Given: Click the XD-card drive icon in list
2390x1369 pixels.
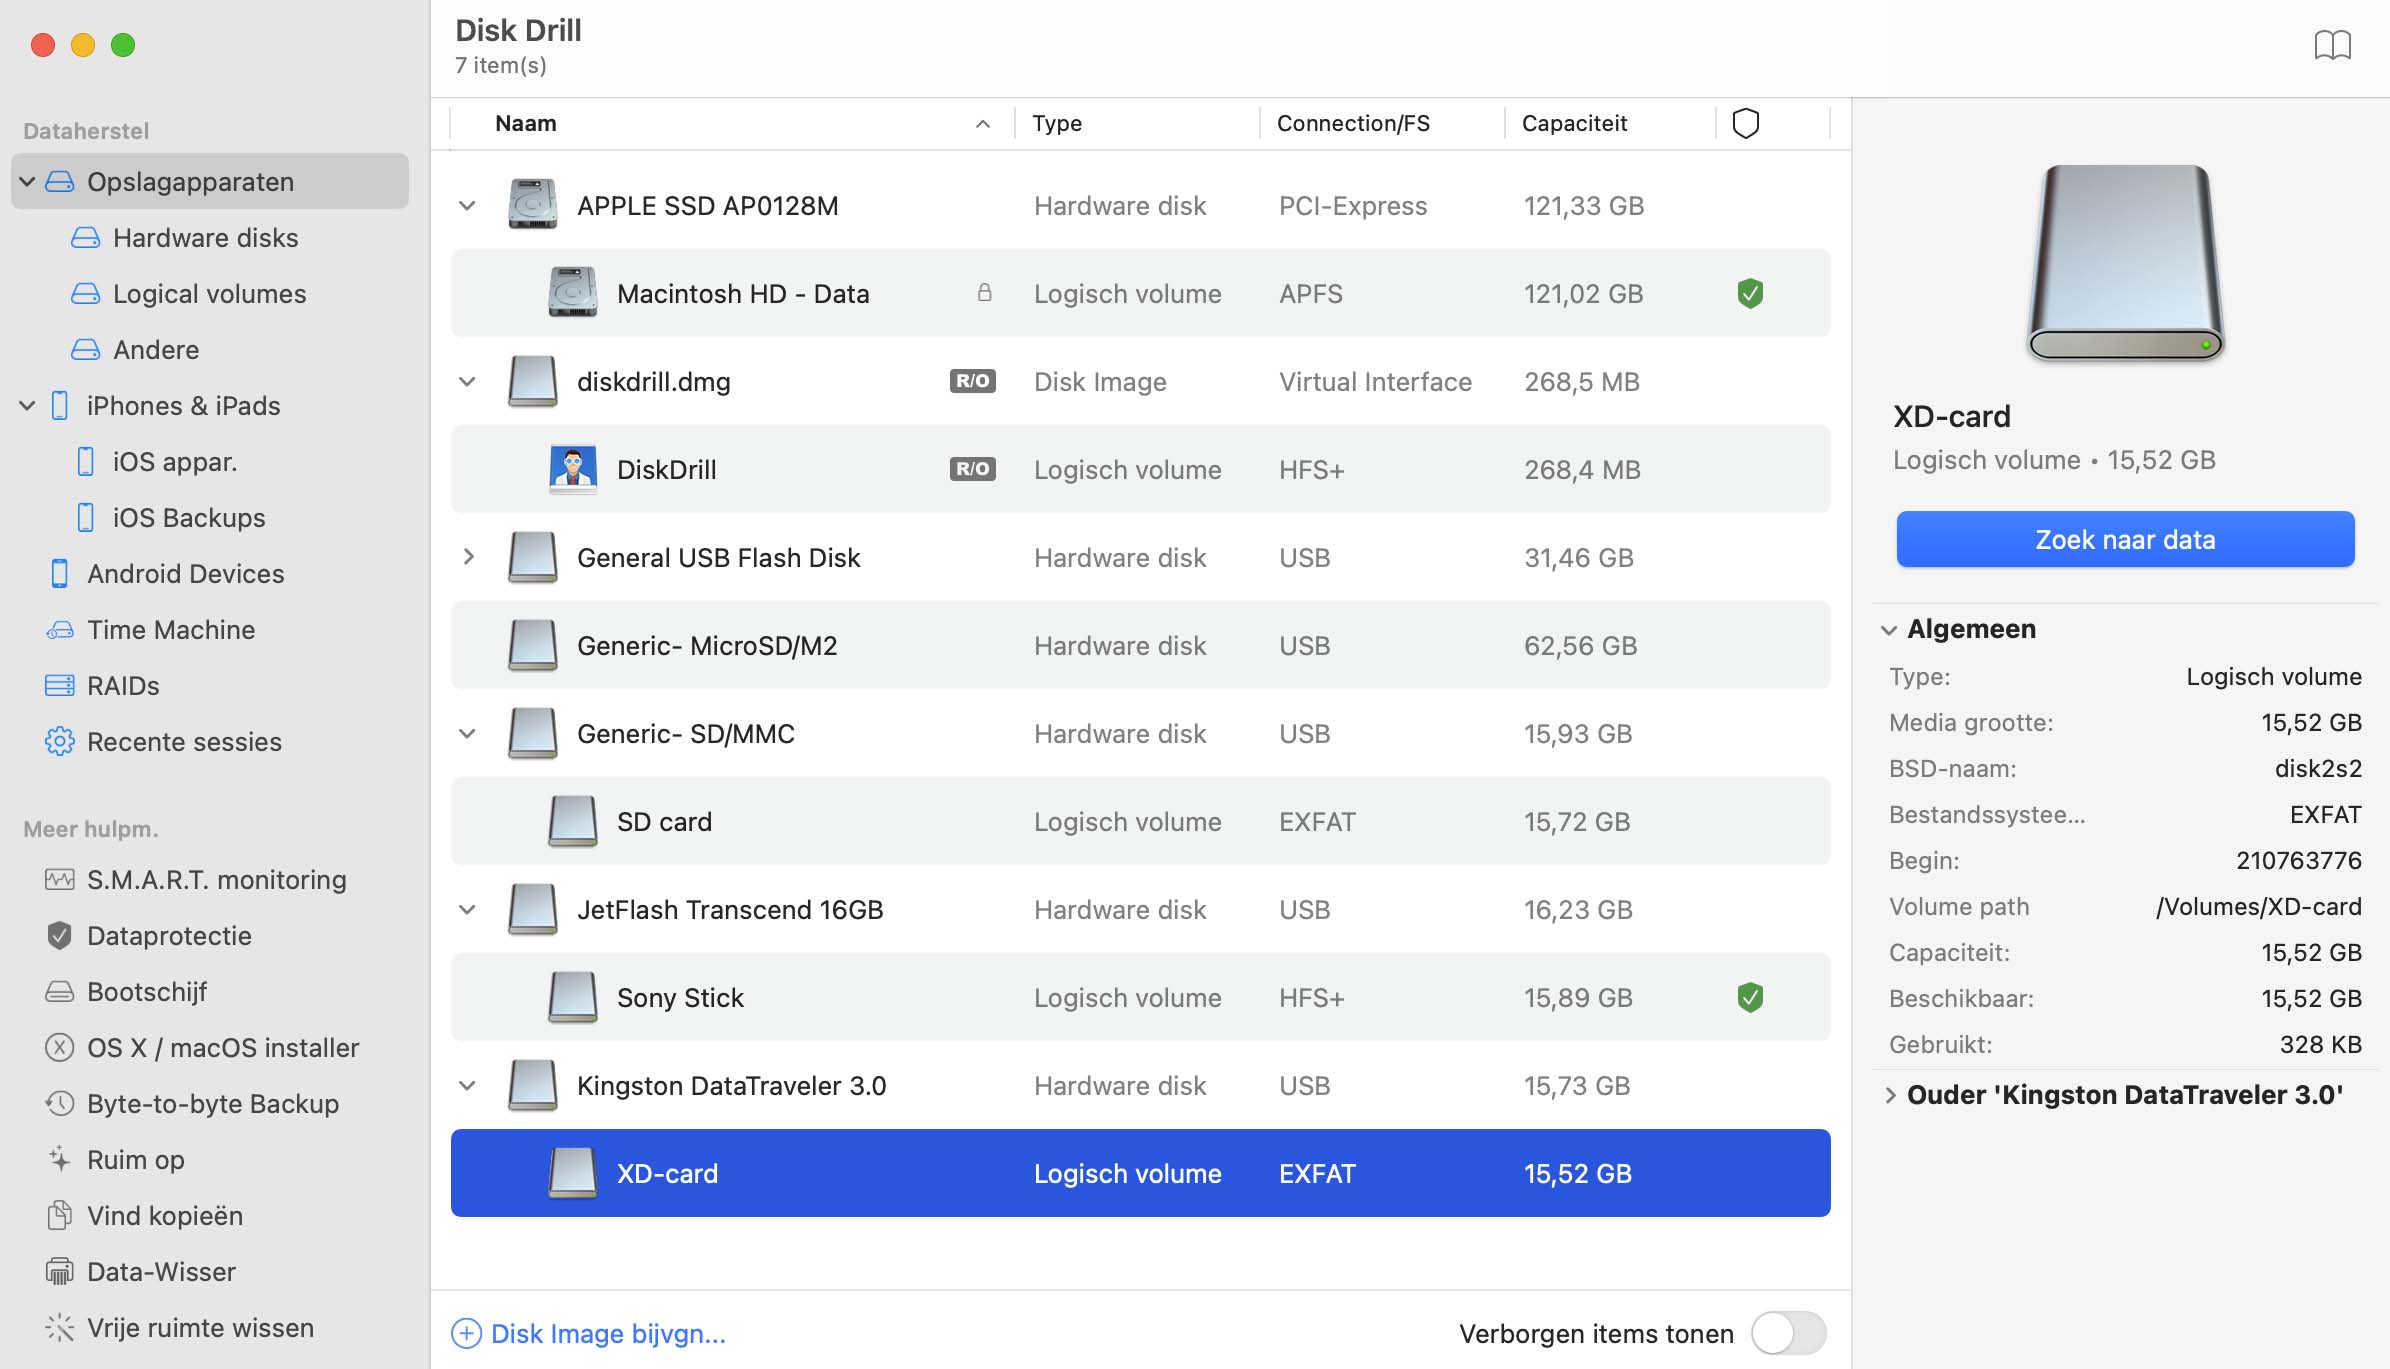Looking at the screenshot, I should (x=572, y=1173).
